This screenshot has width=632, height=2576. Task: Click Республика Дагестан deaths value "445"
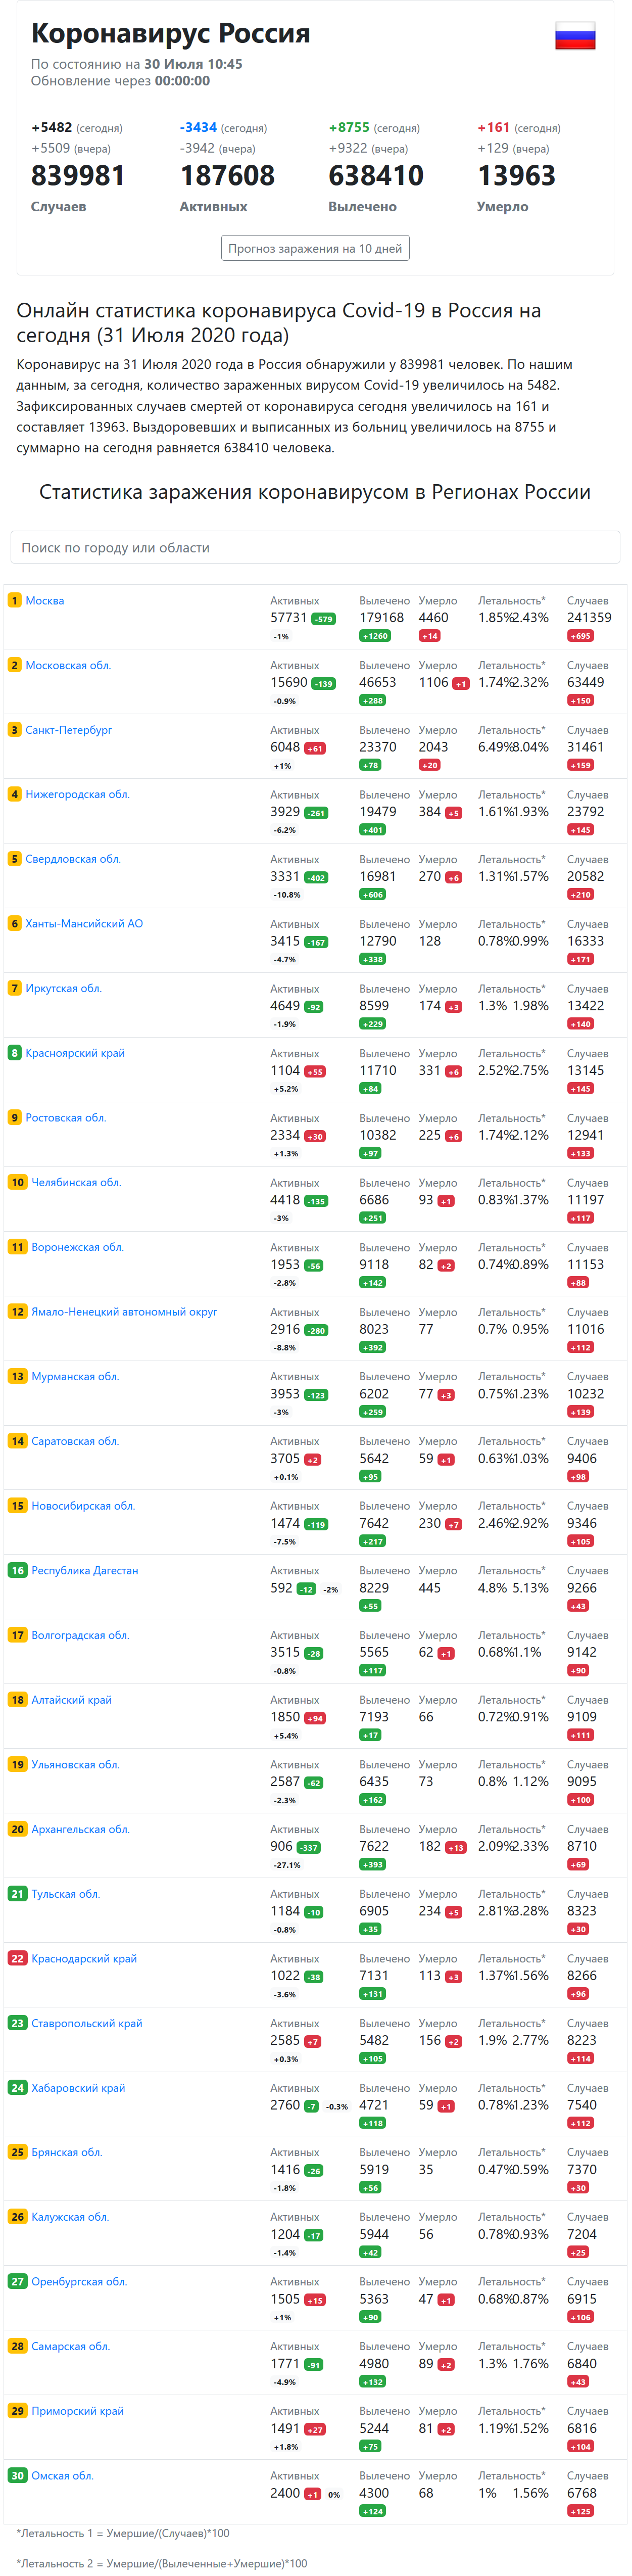tap(430, 1588)
